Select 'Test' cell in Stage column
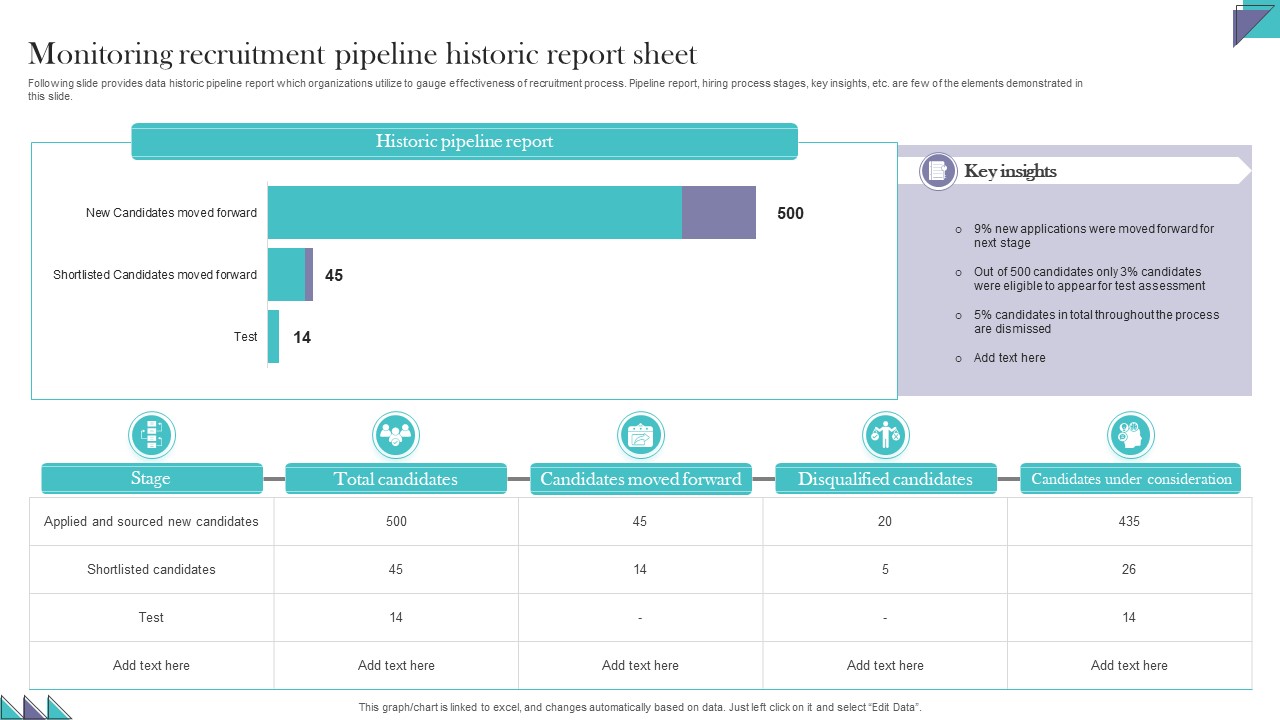 [x=151, y=618]
